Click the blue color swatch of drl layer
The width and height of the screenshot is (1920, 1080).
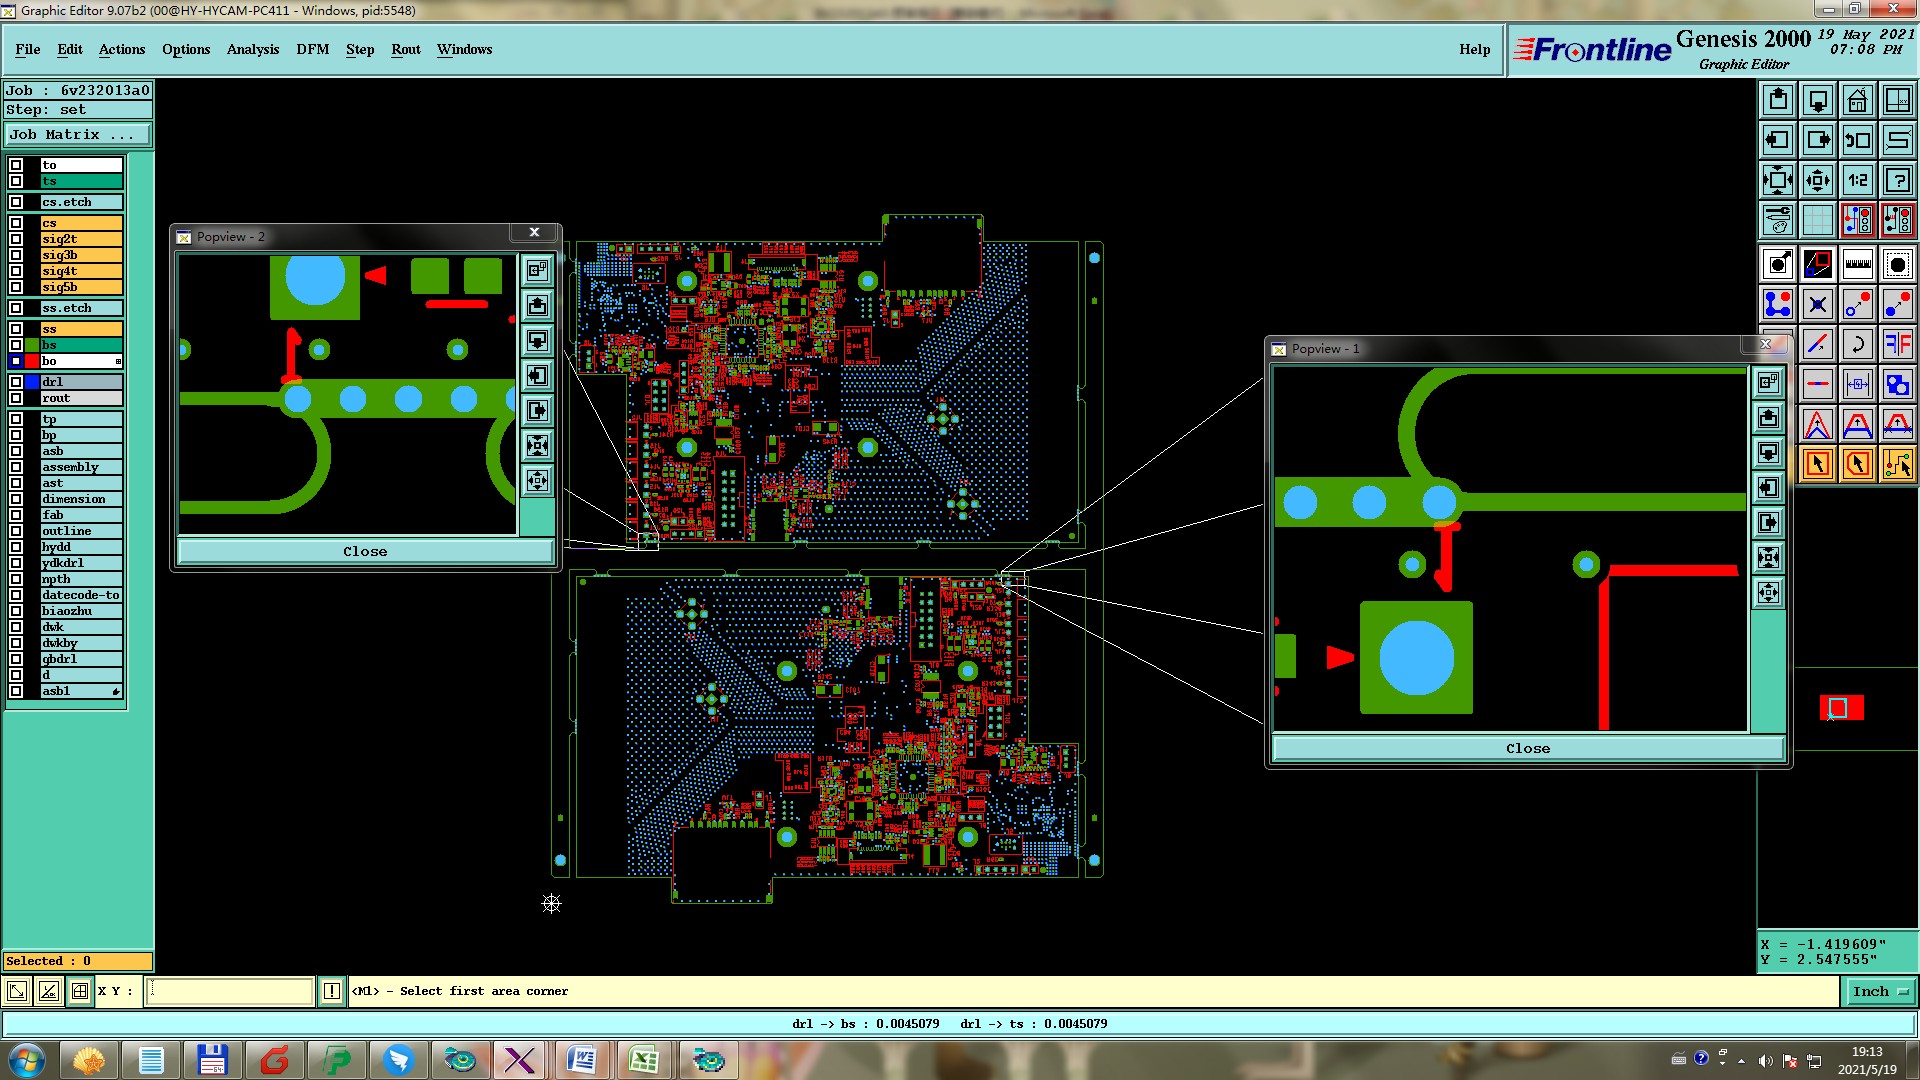pyautogui.click(x=32, y=382)
